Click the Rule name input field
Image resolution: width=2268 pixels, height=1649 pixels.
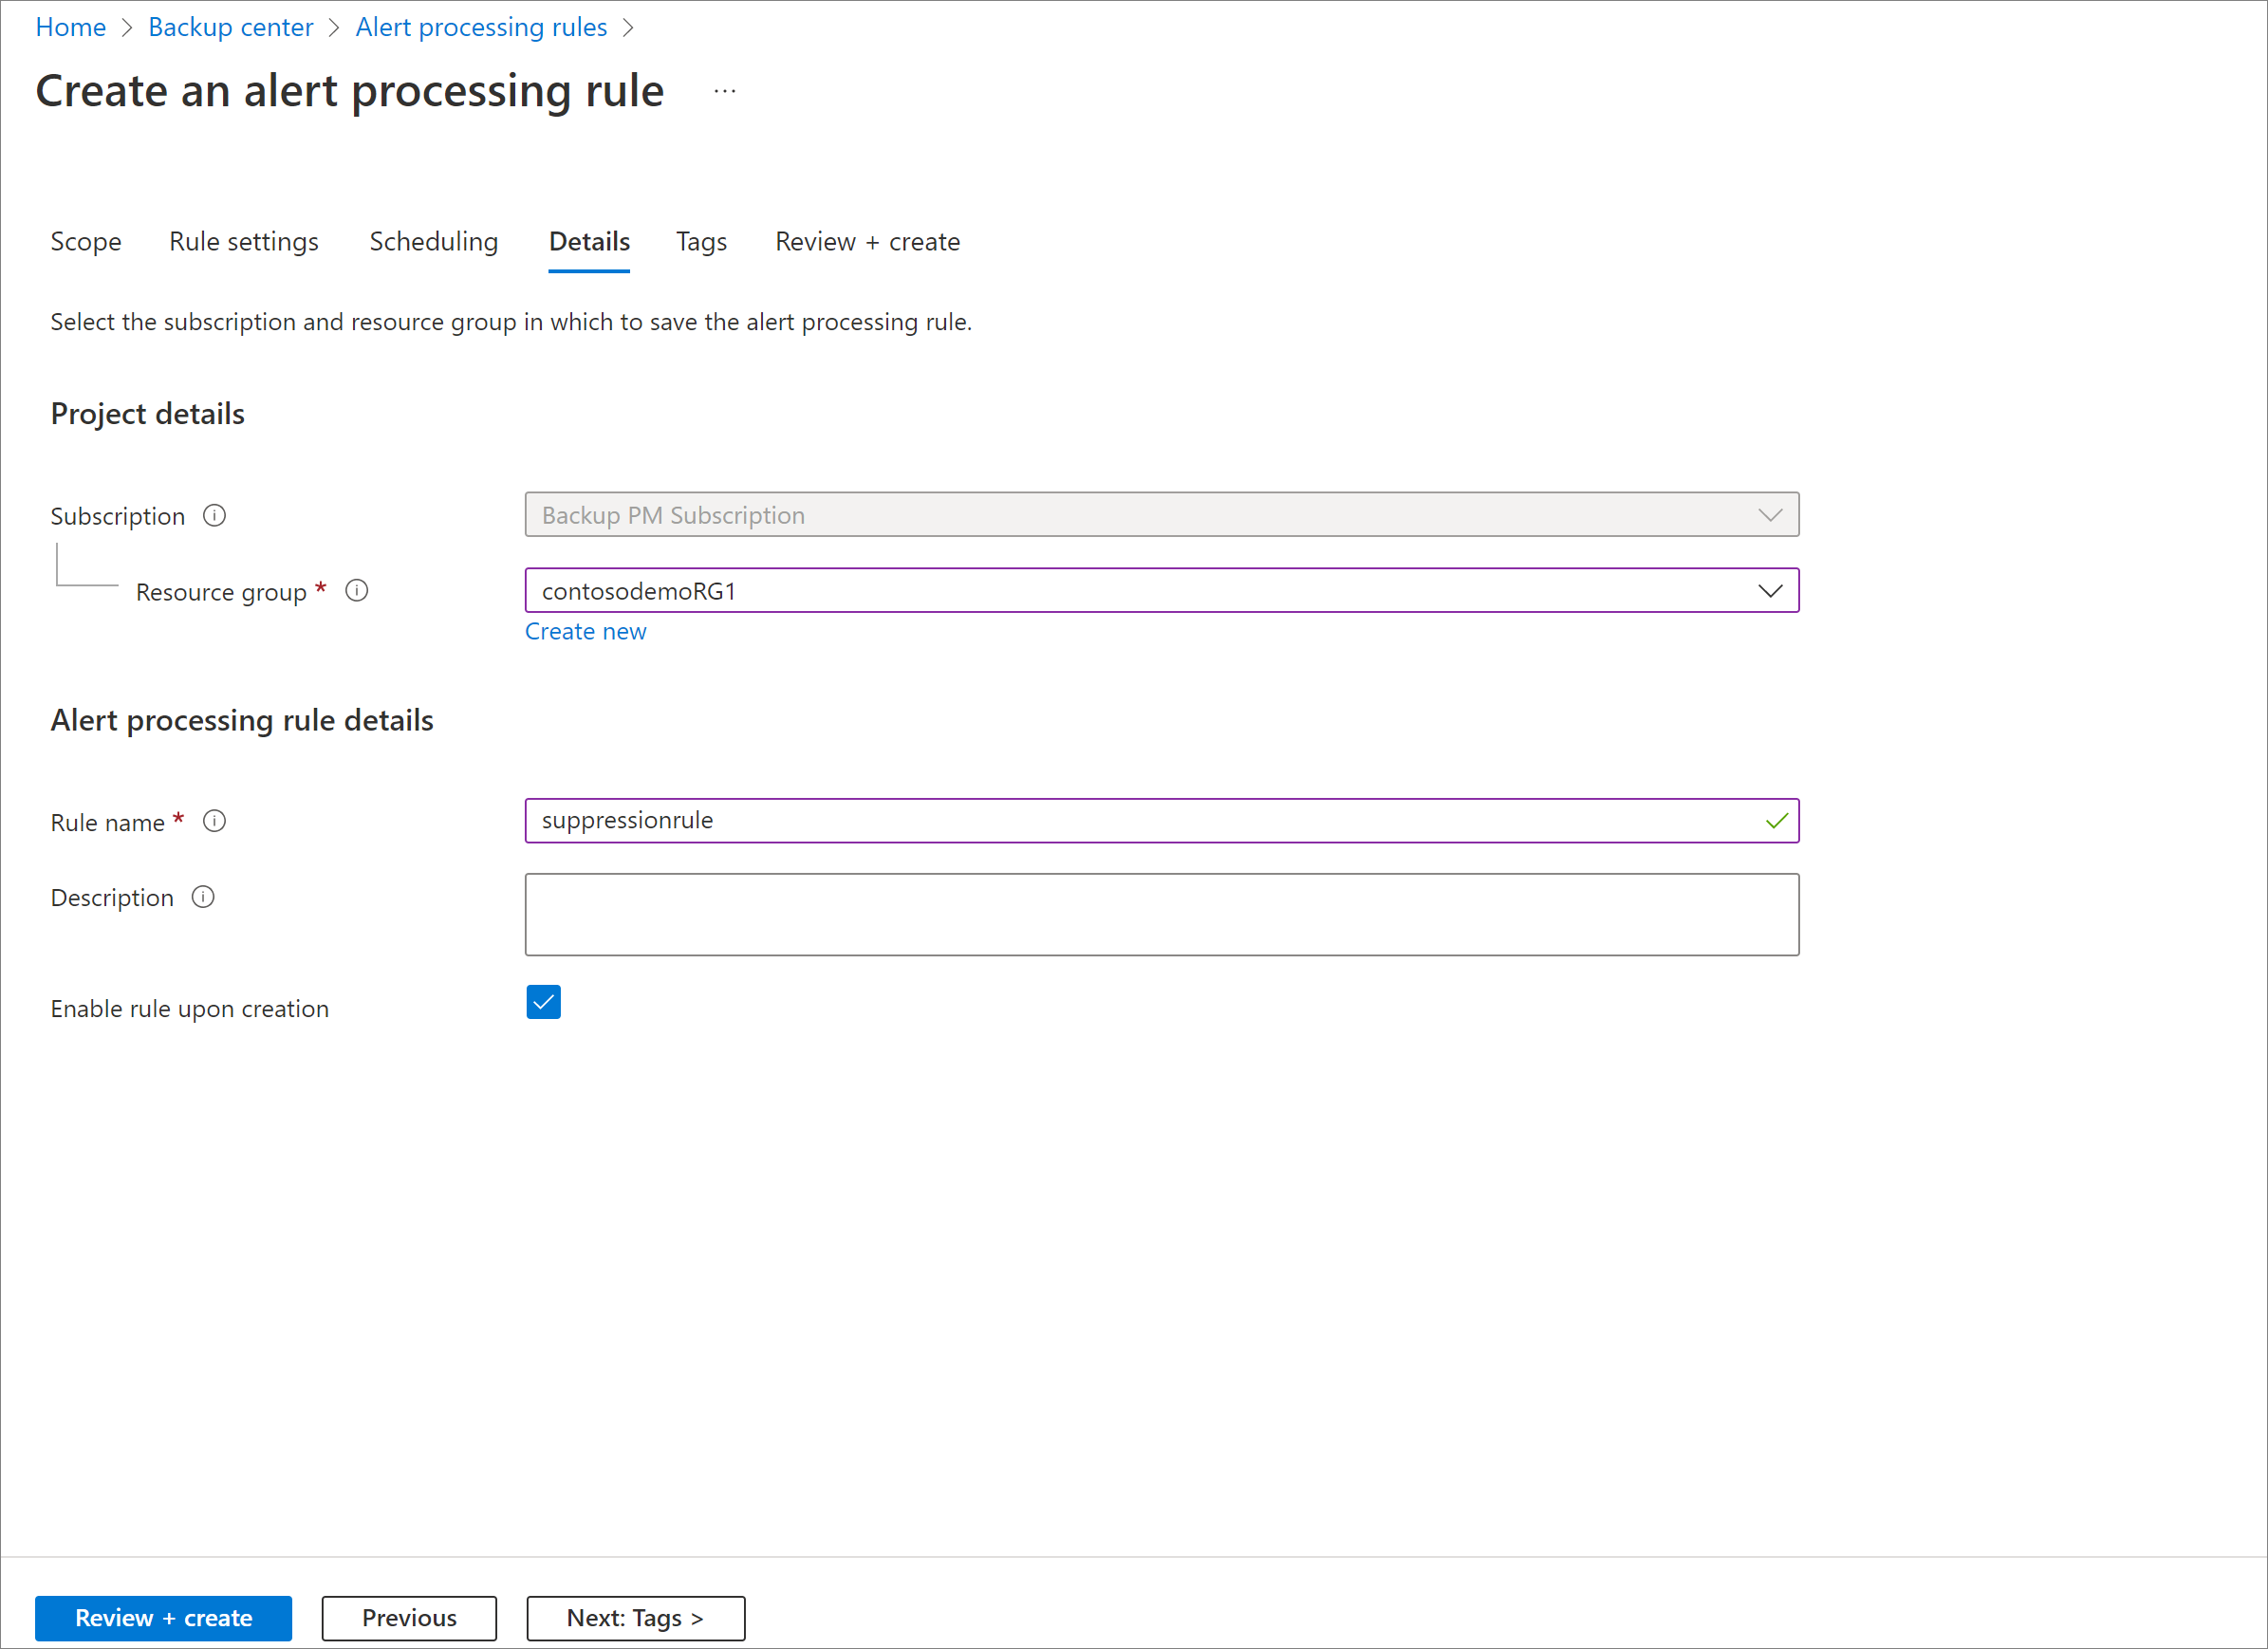(1162, 819)
